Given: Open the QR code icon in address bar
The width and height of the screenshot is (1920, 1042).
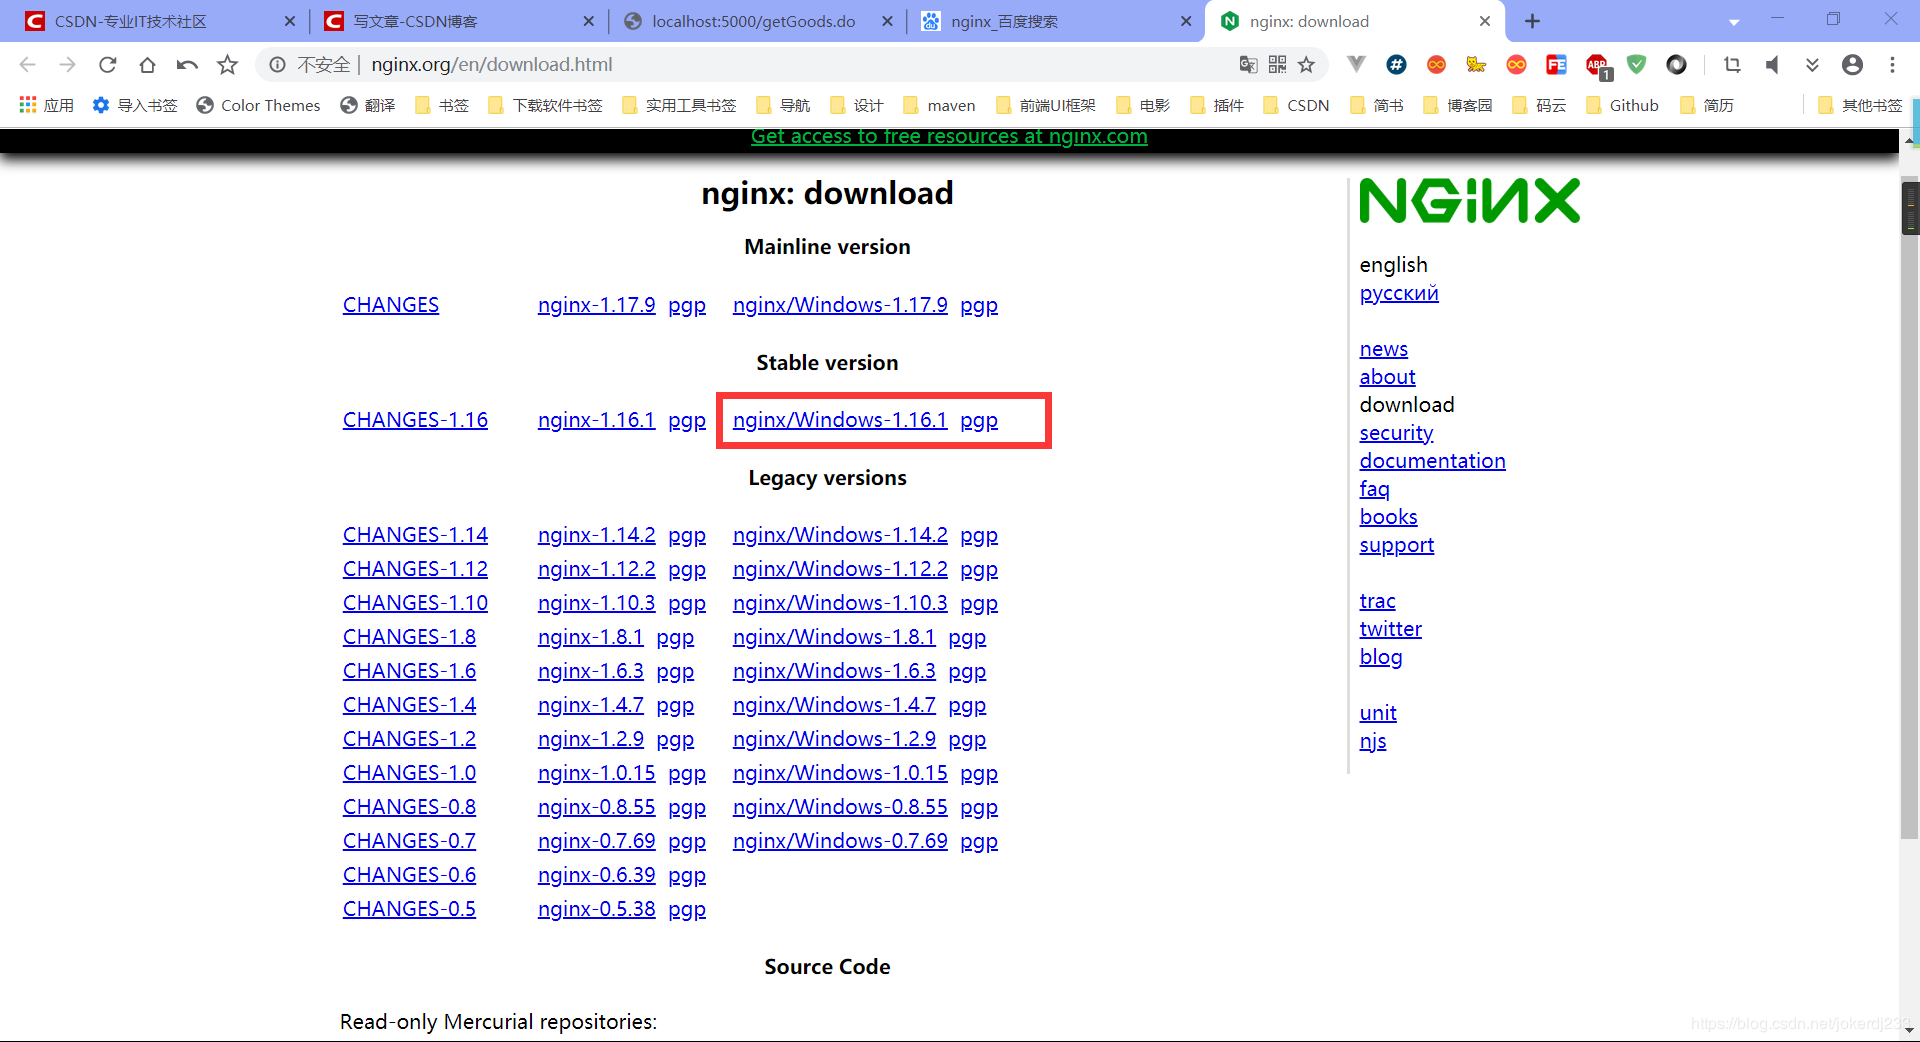Looking at the screenshot, I should [1277, 65].
